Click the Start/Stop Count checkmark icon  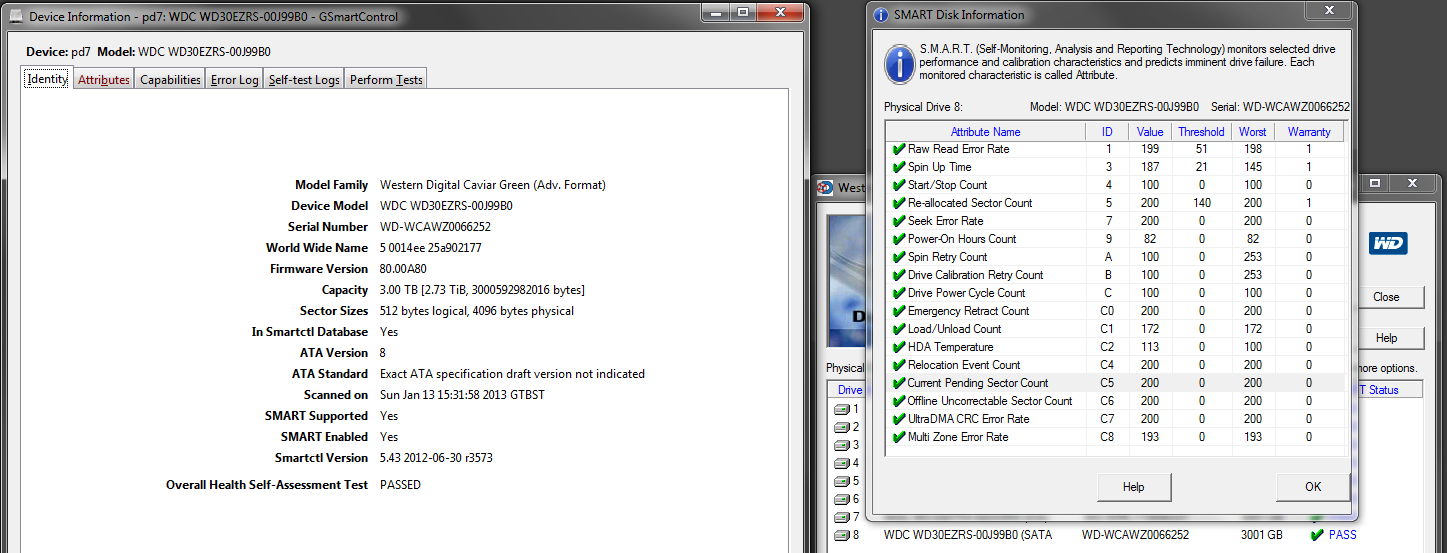tap(899, 185)
